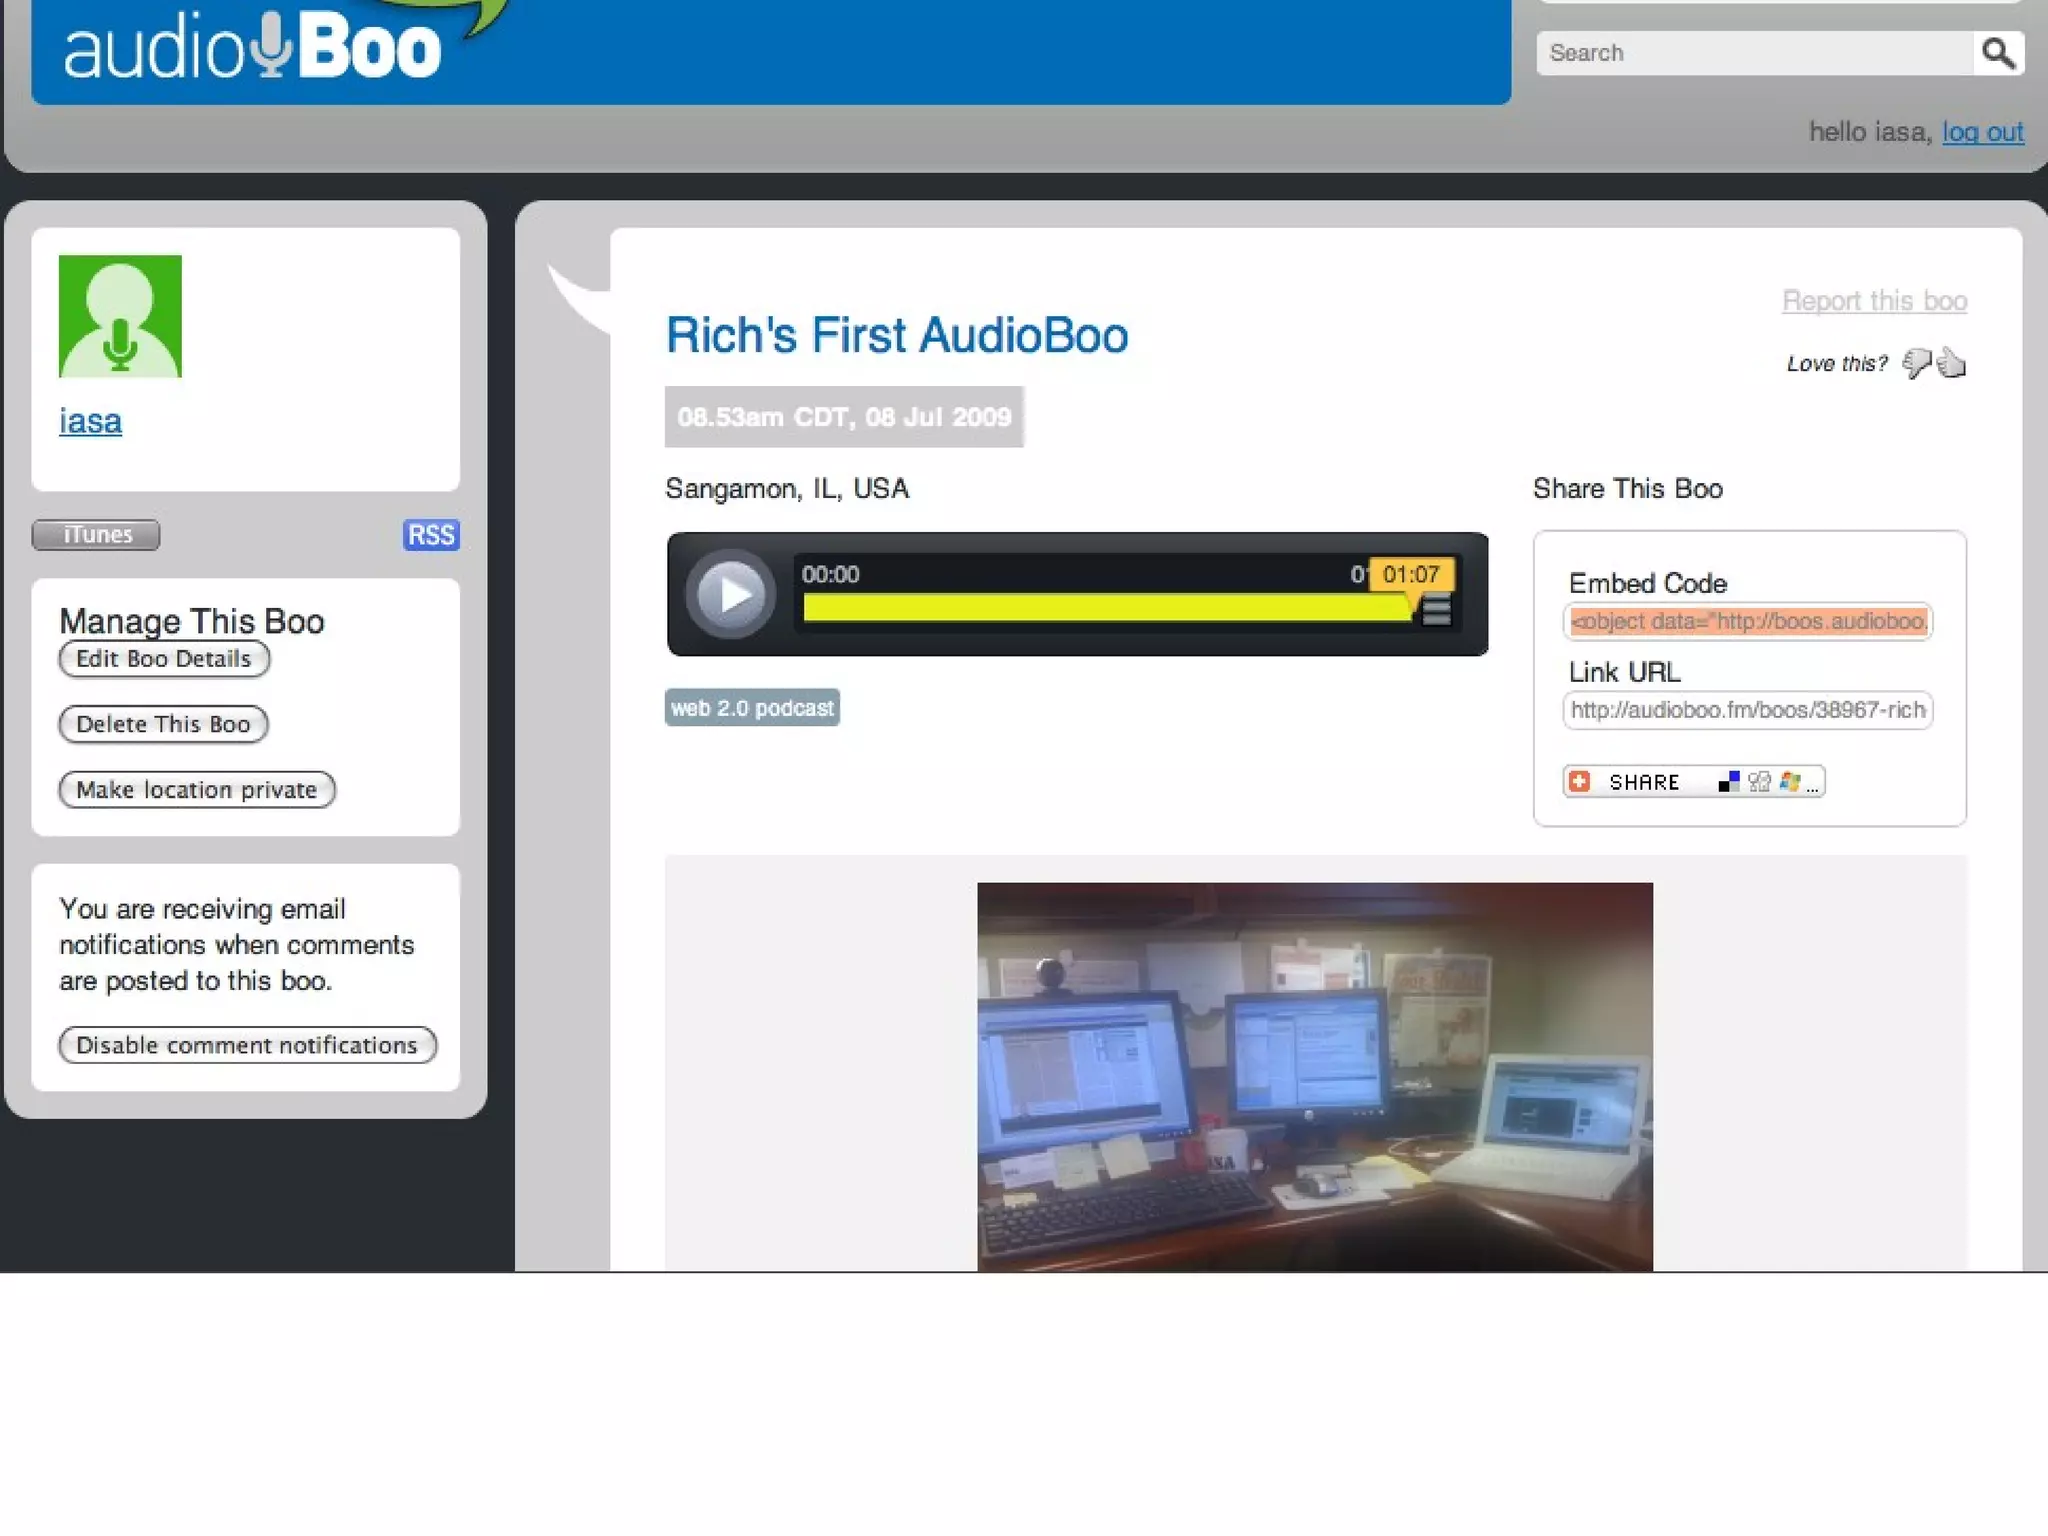This screenshot has width=2048, height=1536.
Task: Click the thumbs up icon
Action: pyautogui.click(x=1951, y=362)
